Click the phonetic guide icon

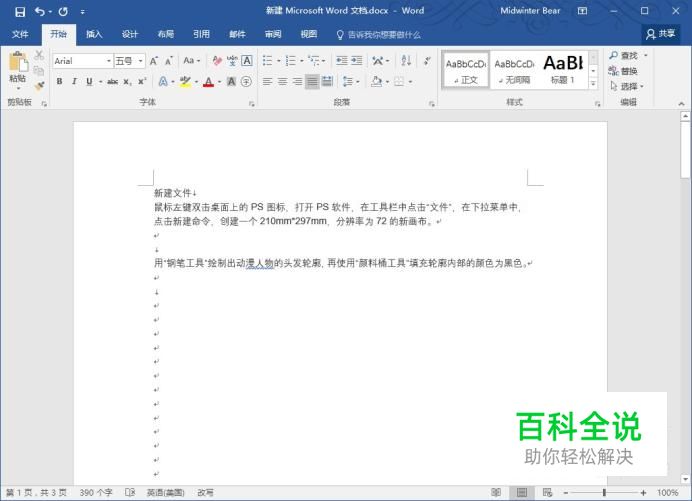click(x=232, y=61)
